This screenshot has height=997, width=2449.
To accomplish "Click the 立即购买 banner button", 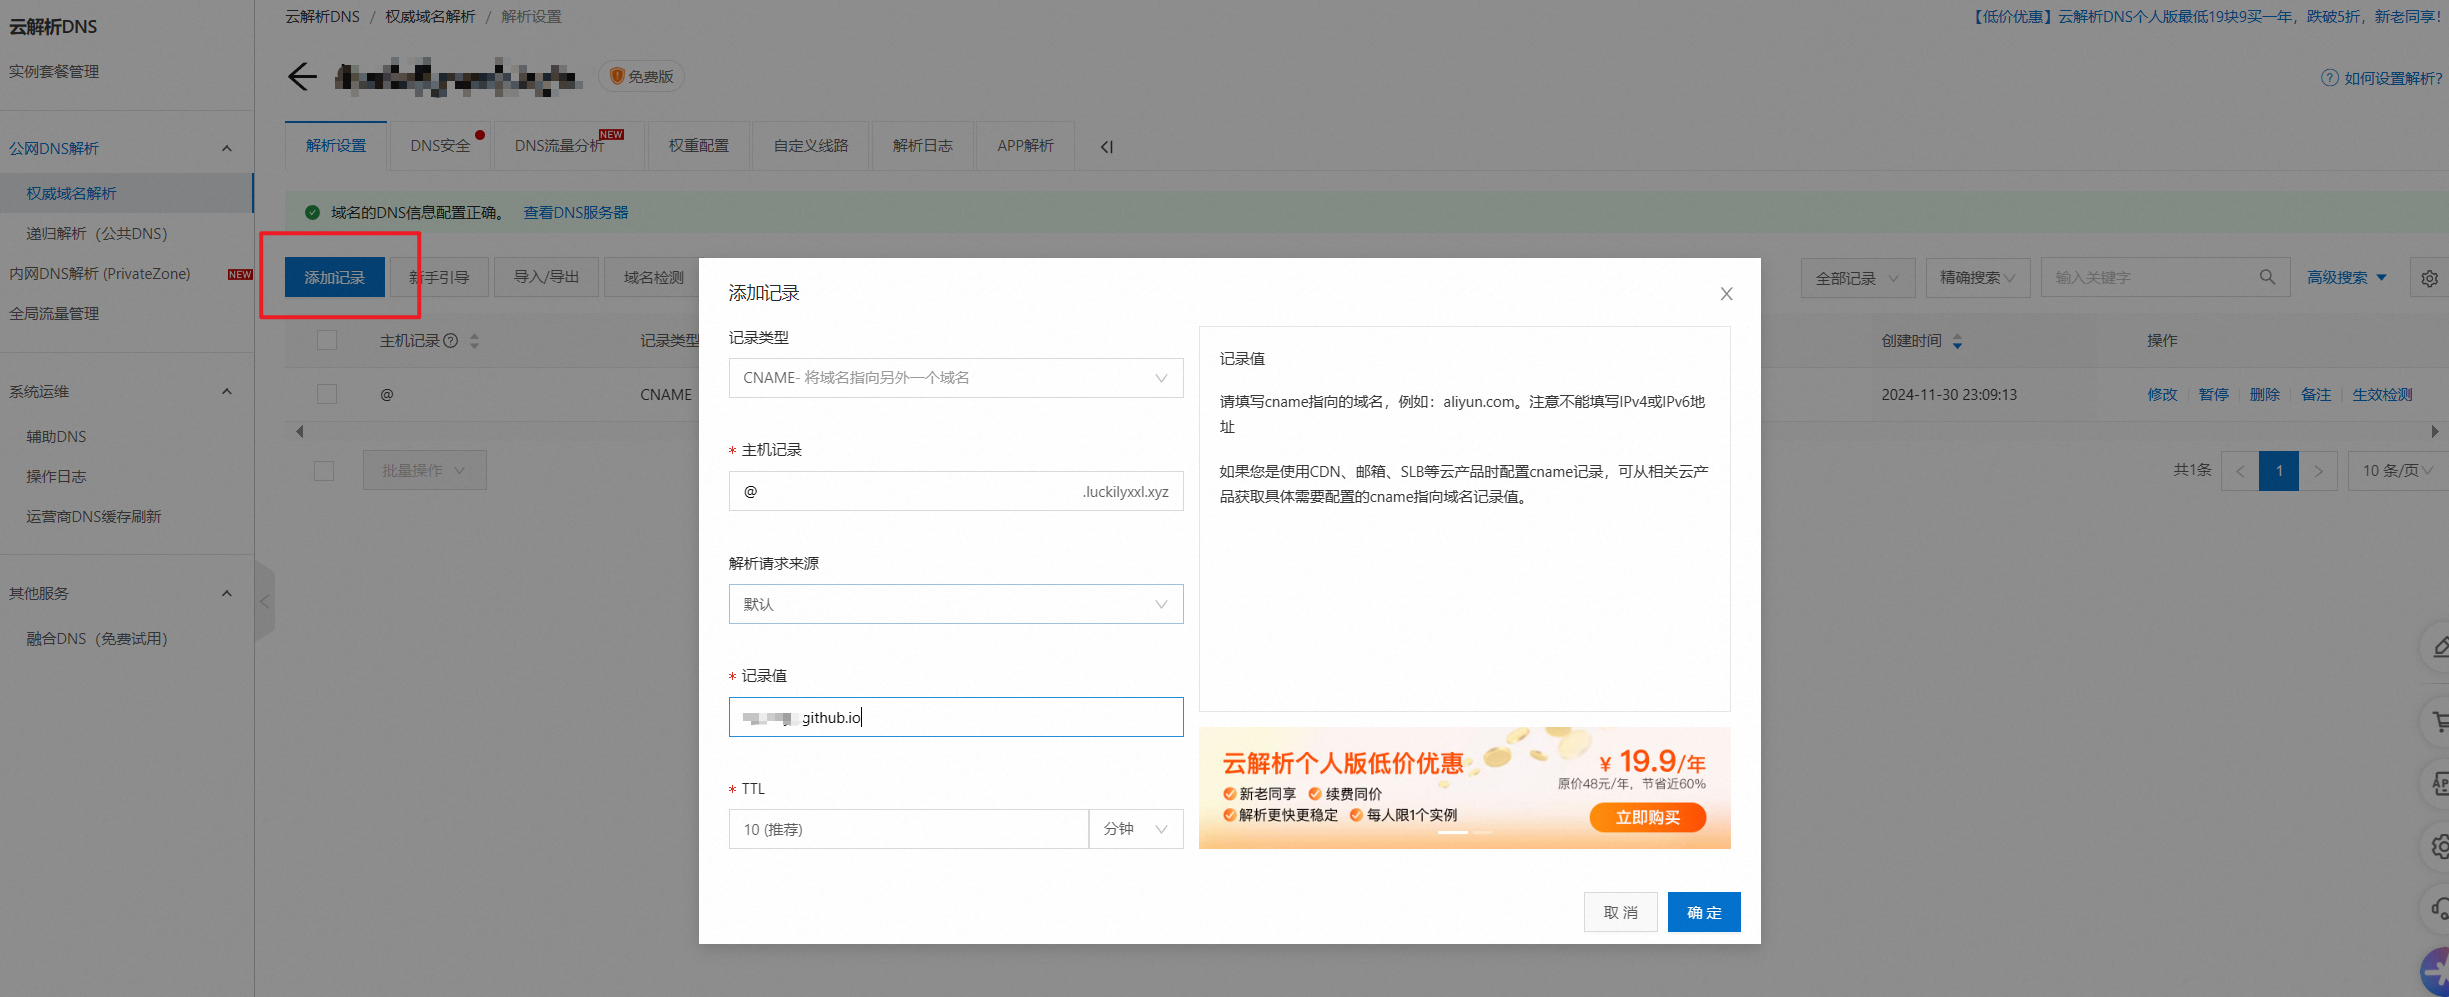I will pyautogui.click(x=1648, y=817).
